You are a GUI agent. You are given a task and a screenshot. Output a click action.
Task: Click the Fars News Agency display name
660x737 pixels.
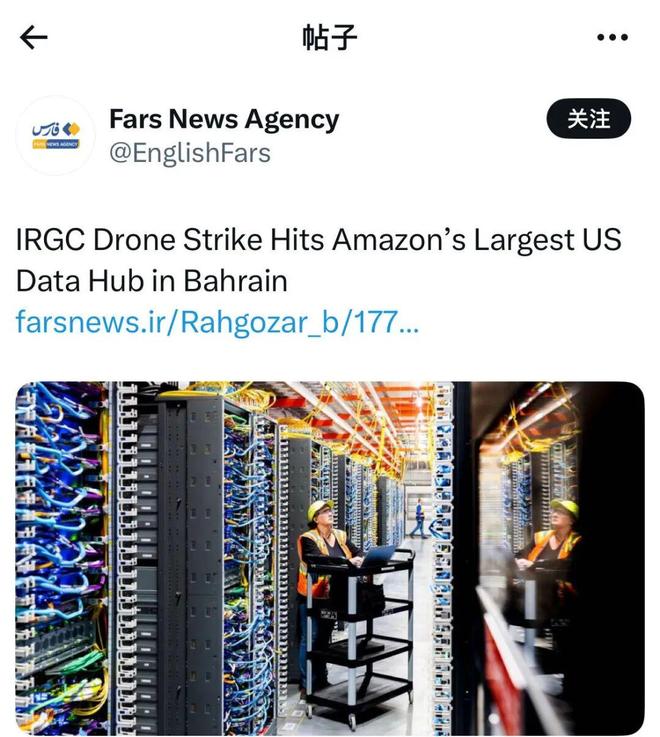click(x=224, y=119)
